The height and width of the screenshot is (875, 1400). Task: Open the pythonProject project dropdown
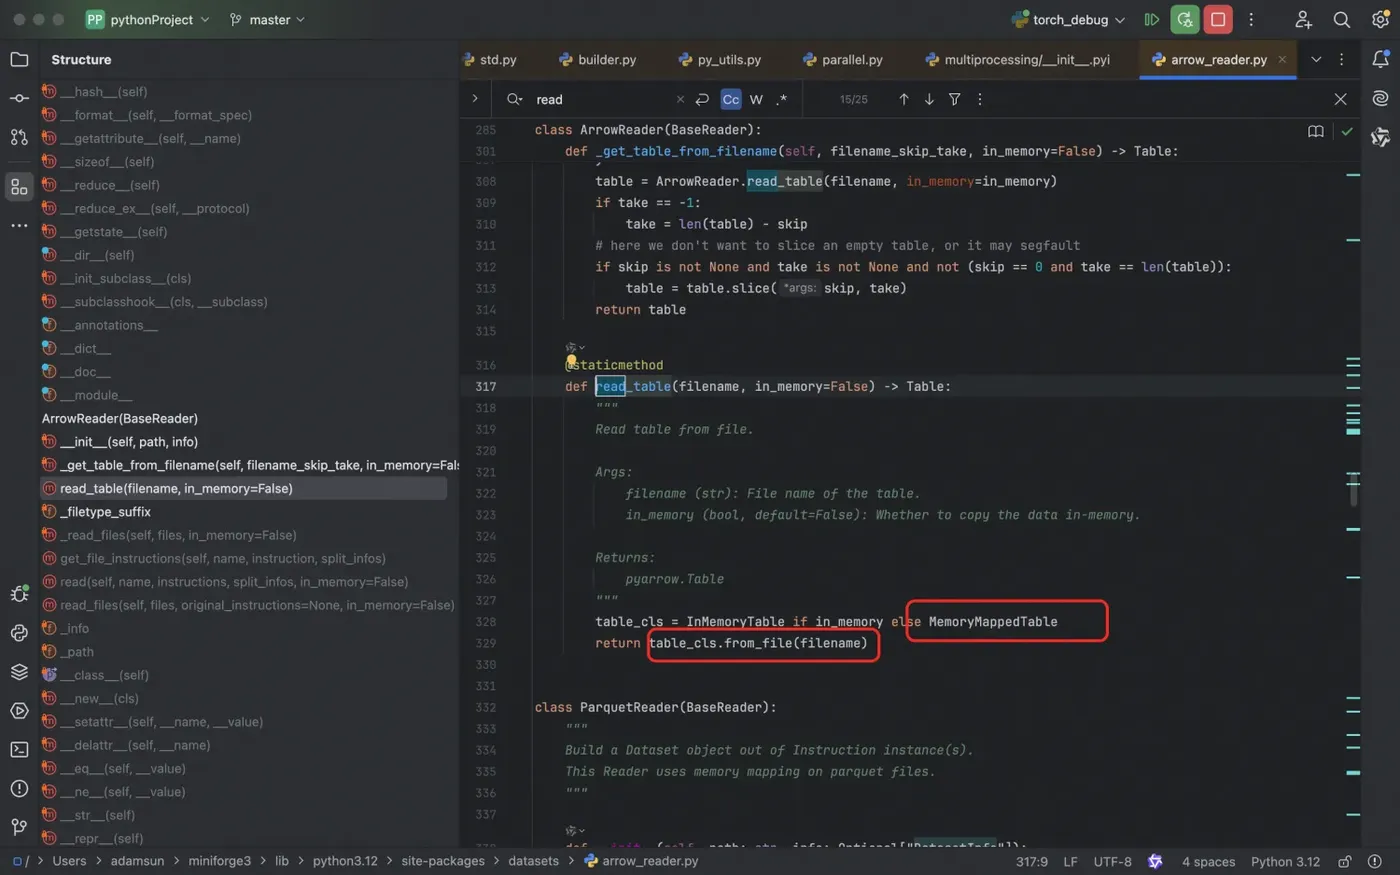148,19
